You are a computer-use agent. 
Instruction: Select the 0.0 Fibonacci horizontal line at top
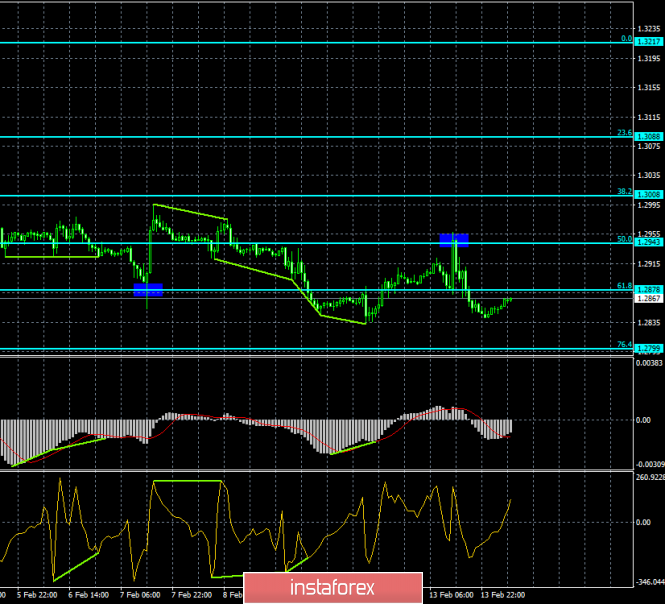coord(300,42)
